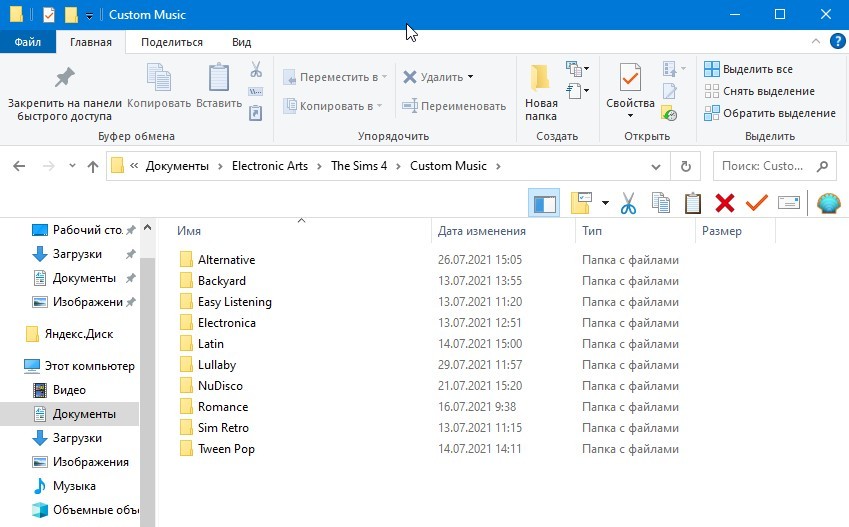This screenshot has height=527, width=849.
Task: Create a new folder with Новая папка
Action: [x=541, y=93]
